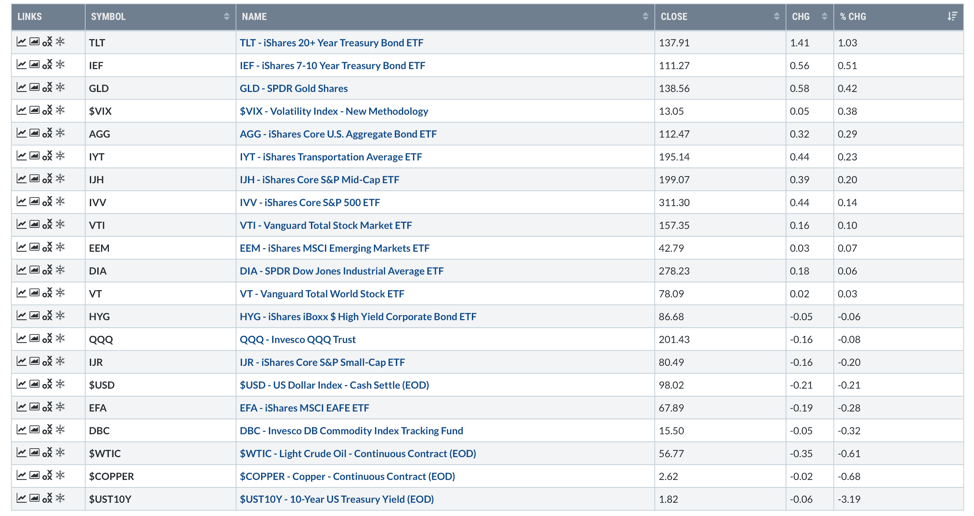
Task: Click the snowflake icon in the QQQ row
Action: point(60,338)
